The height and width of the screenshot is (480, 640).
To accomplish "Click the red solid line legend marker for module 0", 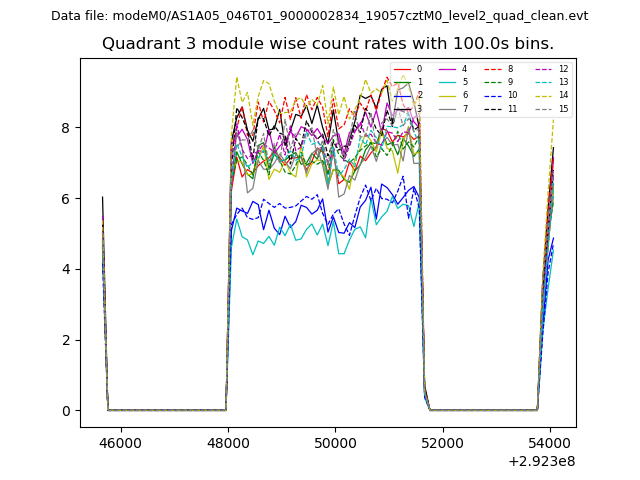I will coord(402,69).
